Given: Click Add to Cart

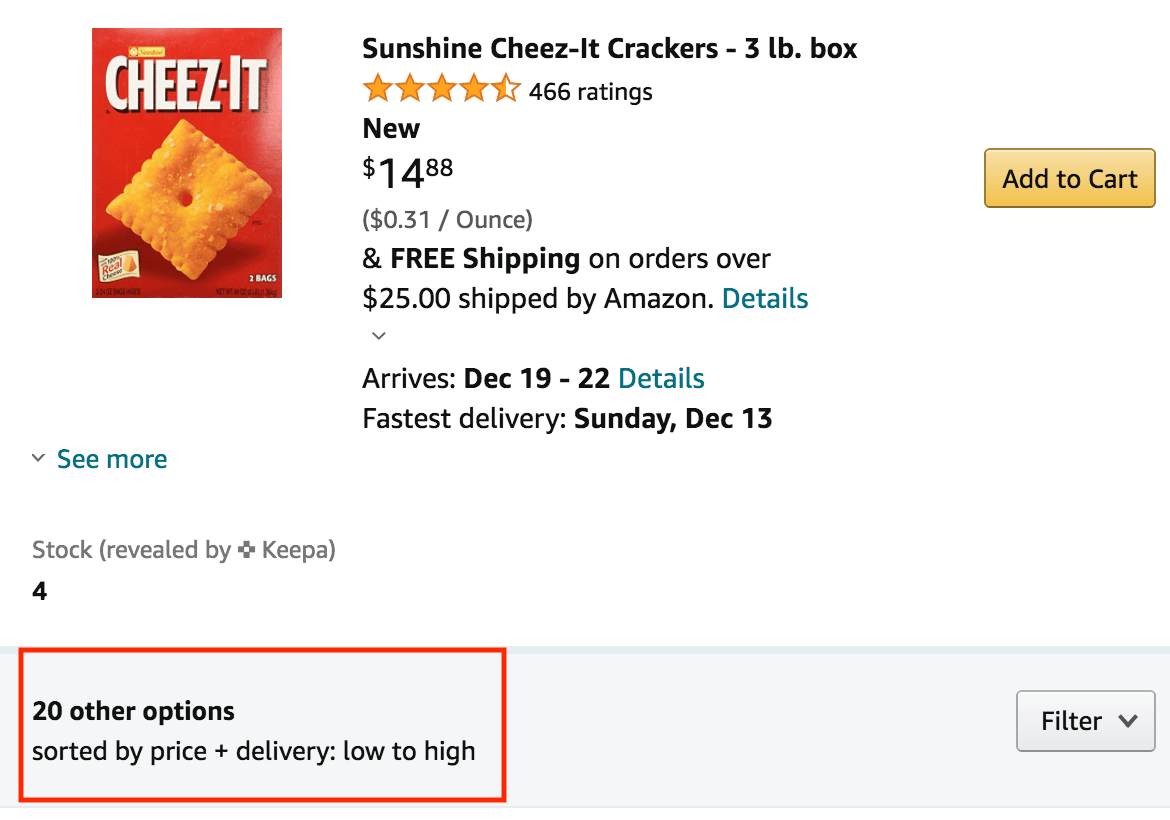Looking at the screenshot, I should [1069, 178].
